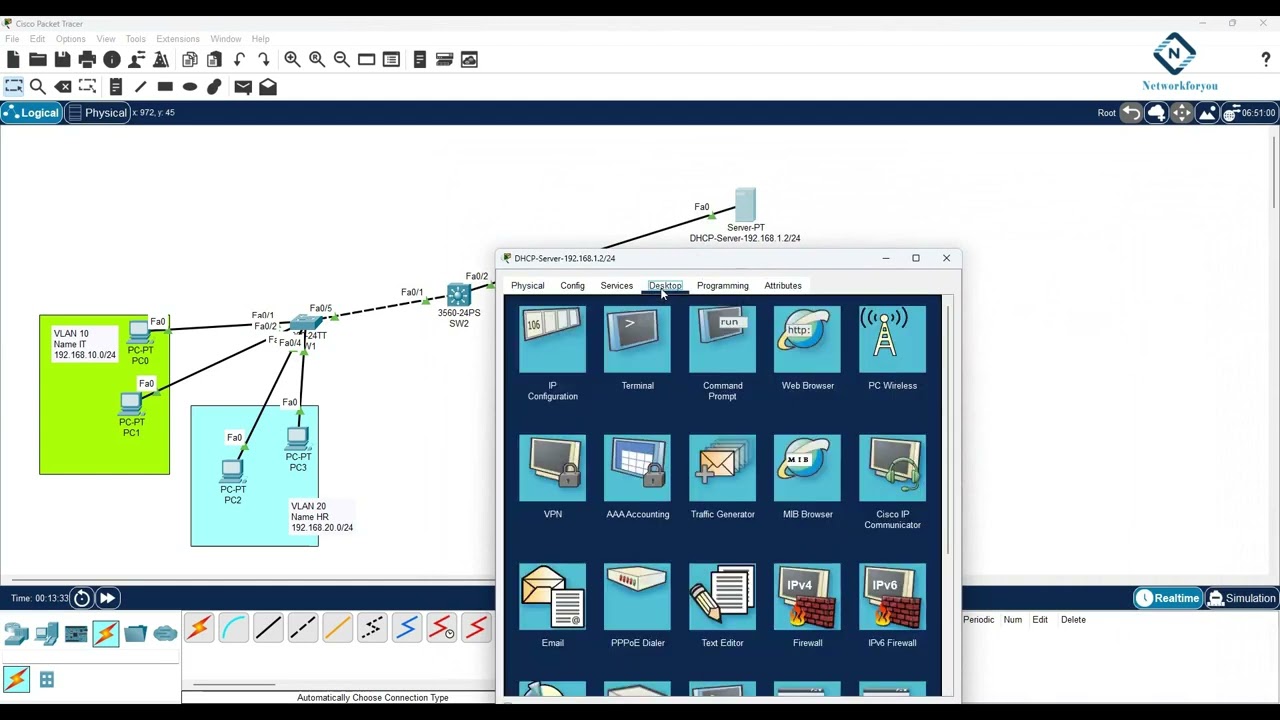Click the Zoom In toolbar icon
Screen dimensions: 1280x720
pyautogui.click(x=292, y=60)
